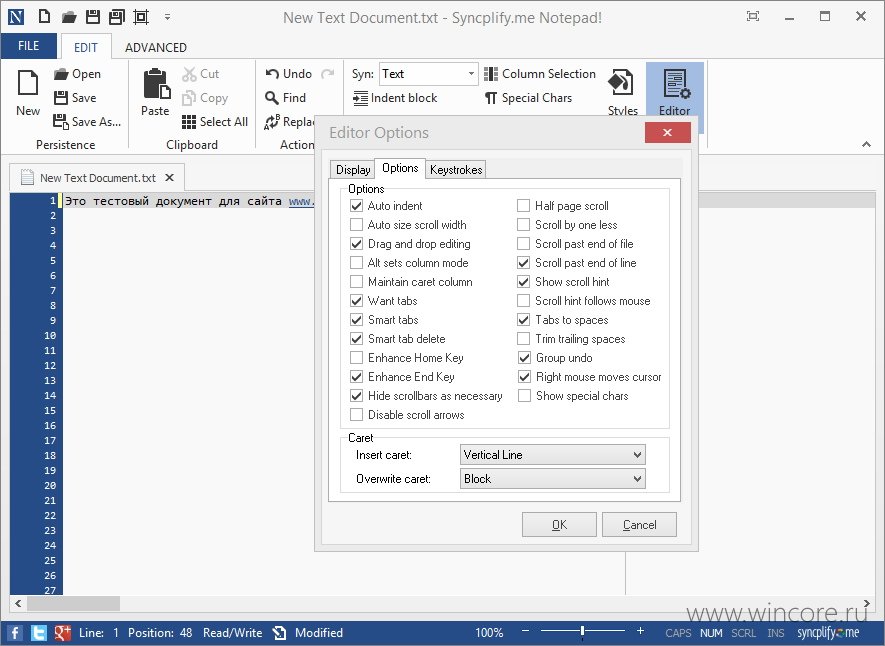Undo the last action
Image resolution: width=885 pixels, height=646 pixels.
tap(288, 74)
